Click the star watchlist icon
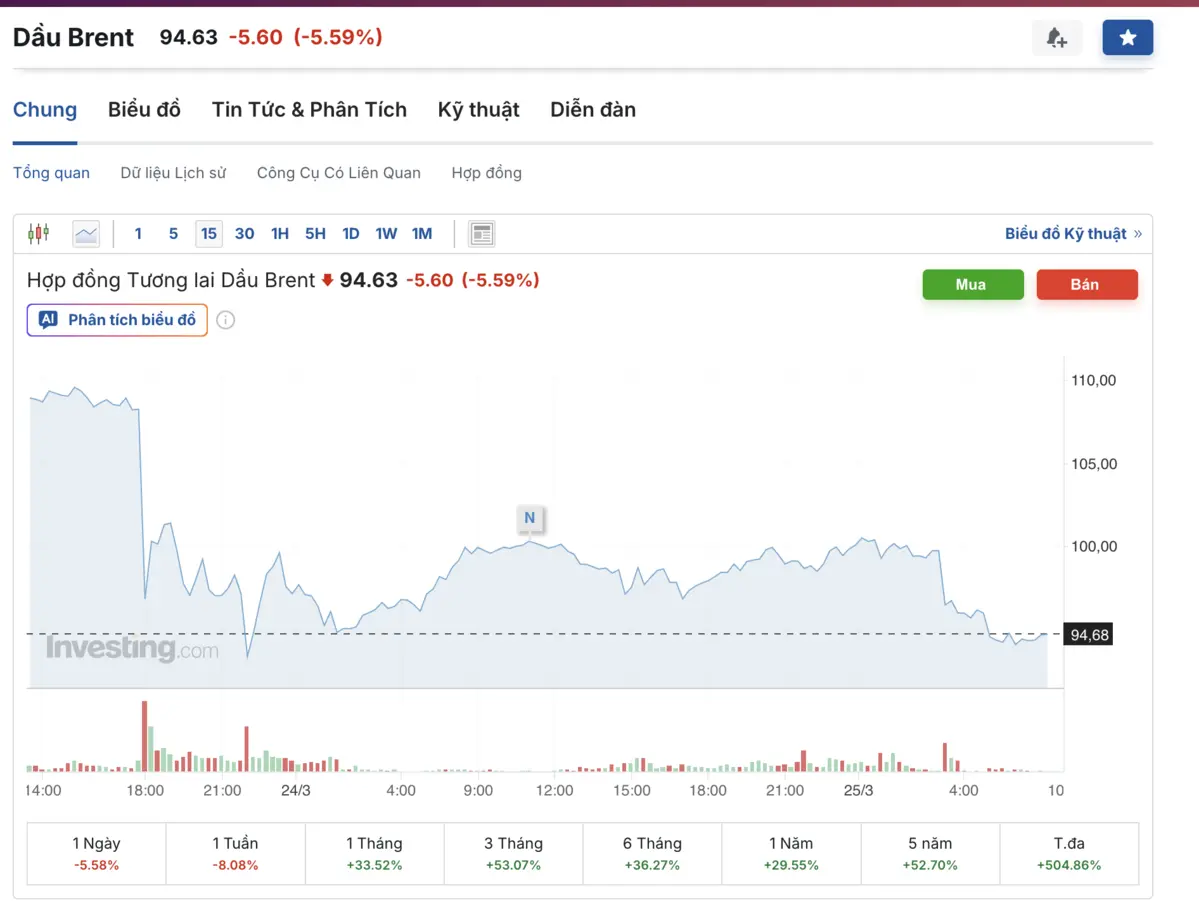The image size is (1199, 914). [1127, 38]
